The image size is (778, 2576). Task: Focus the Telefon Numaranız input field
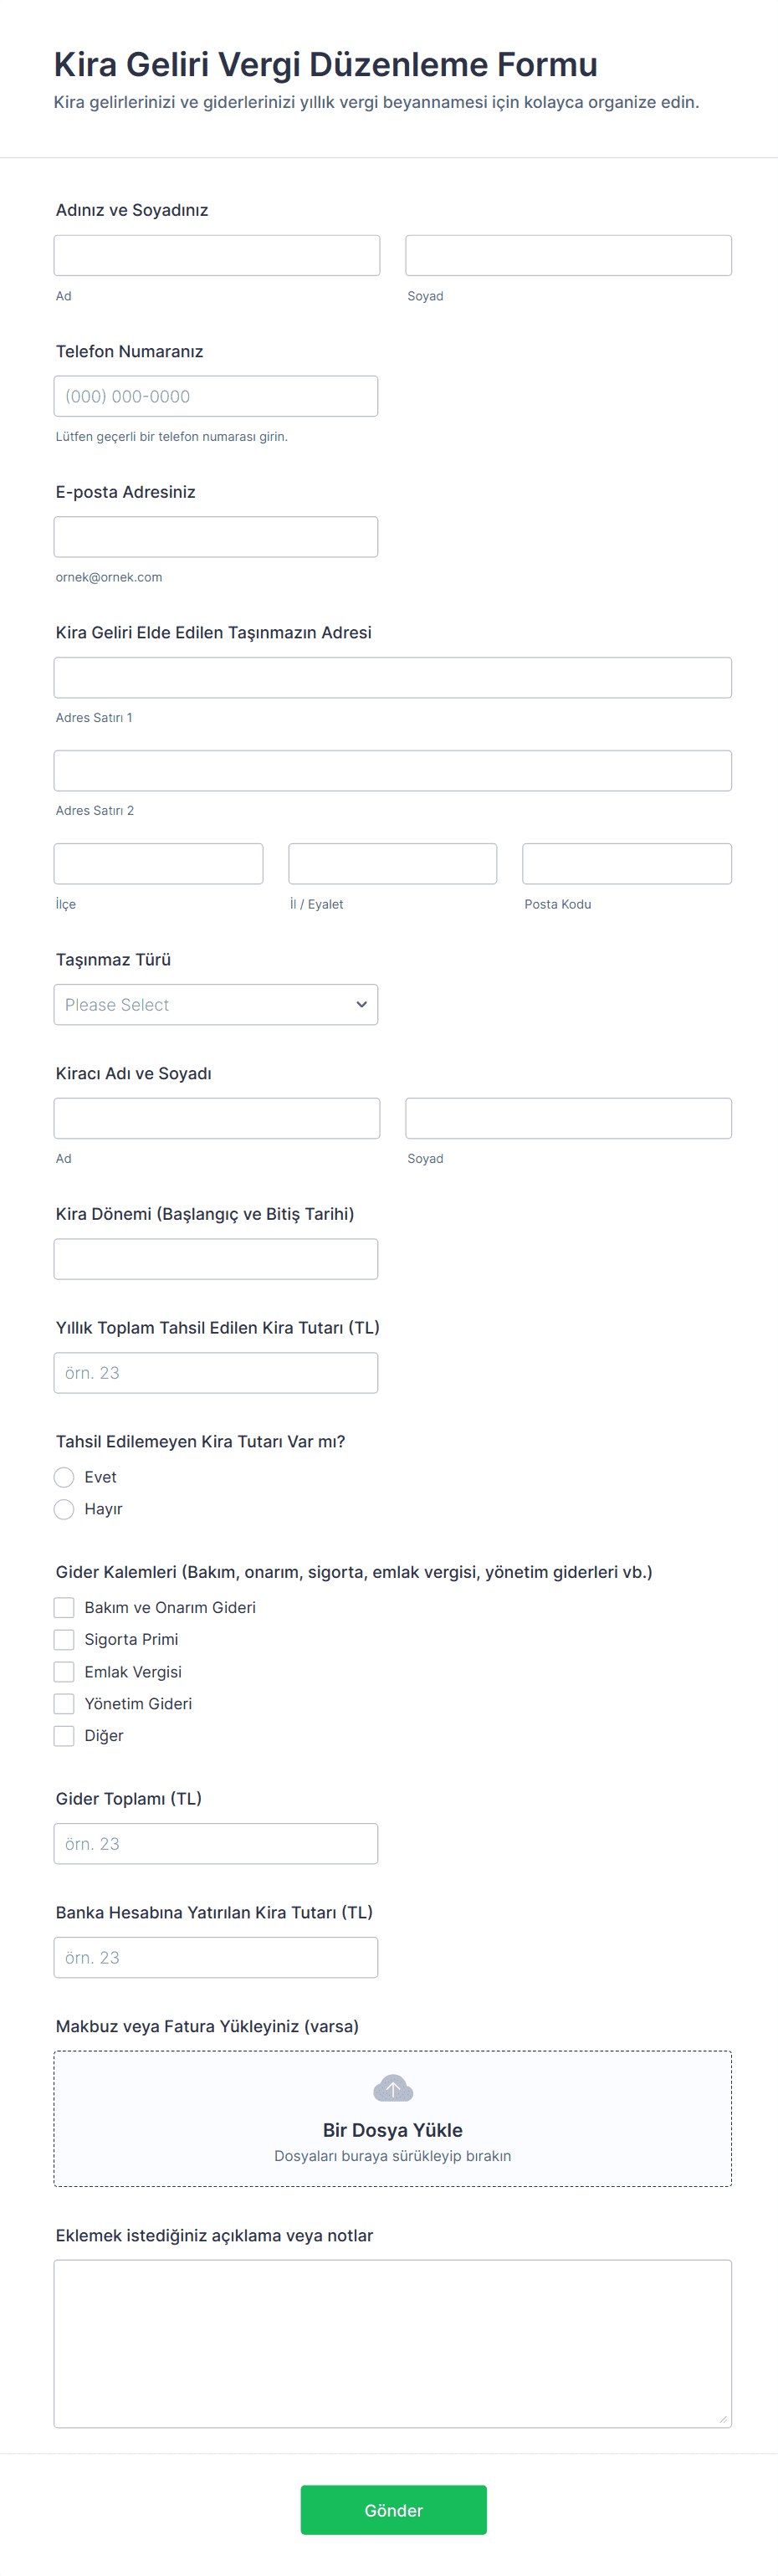coord(216,396)
